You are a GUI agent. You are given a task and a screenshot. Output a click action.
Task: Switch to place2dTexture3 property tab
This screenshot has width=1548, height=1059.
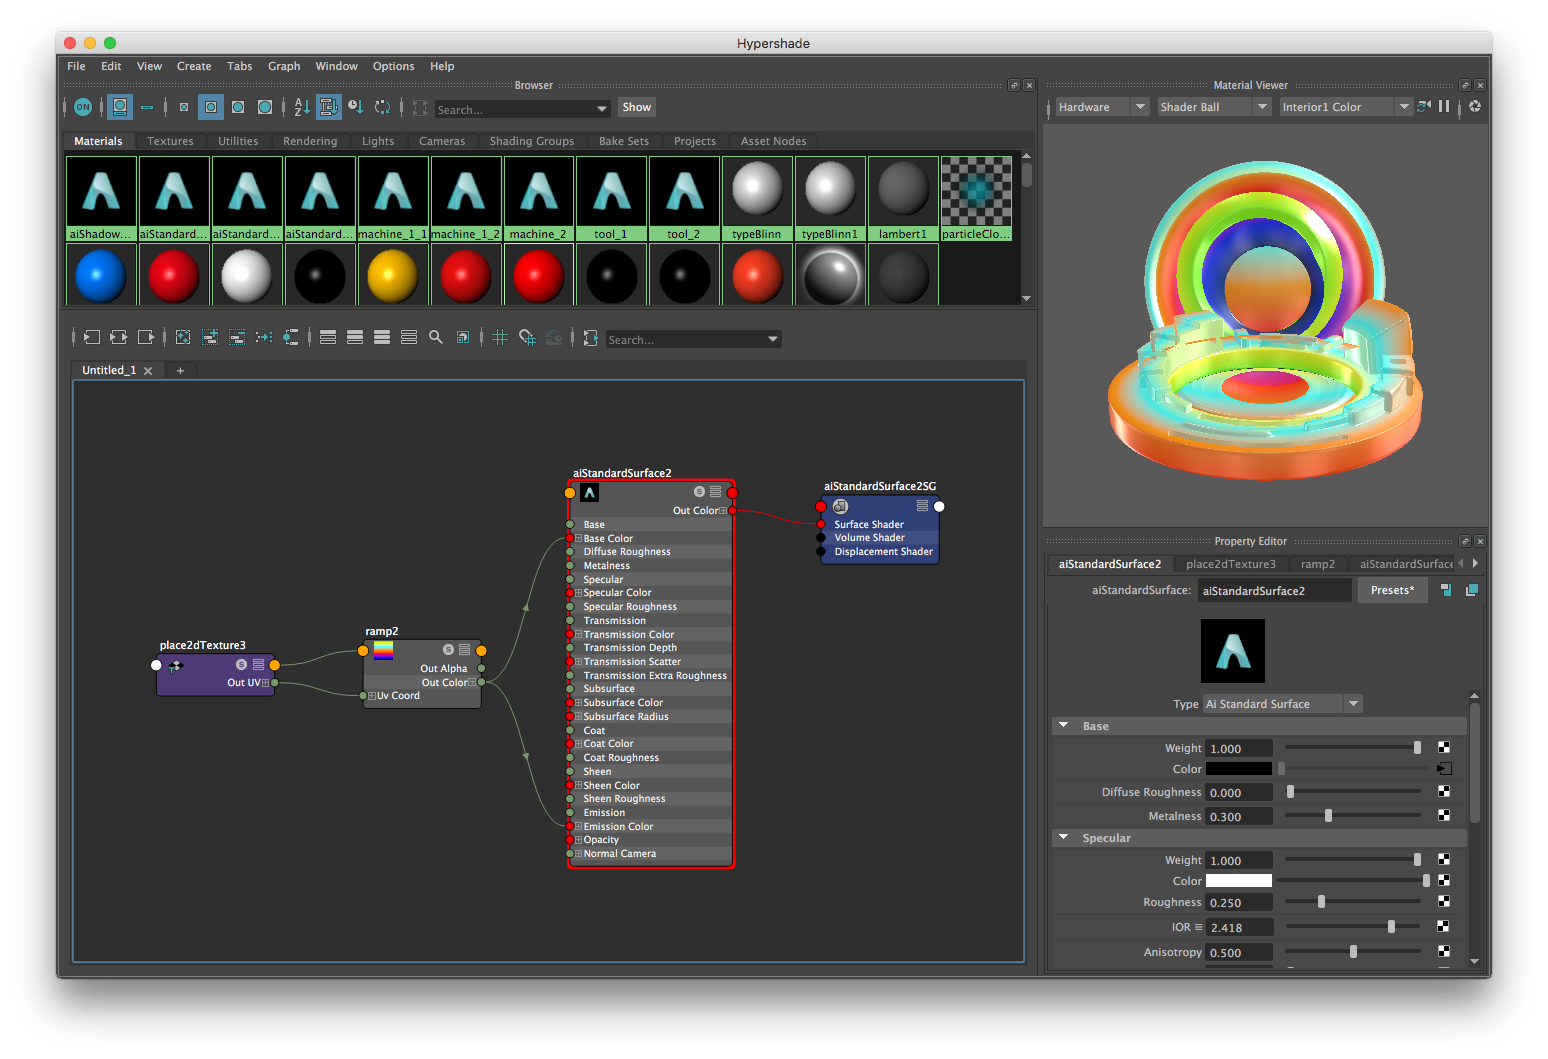pos(1231,564)
